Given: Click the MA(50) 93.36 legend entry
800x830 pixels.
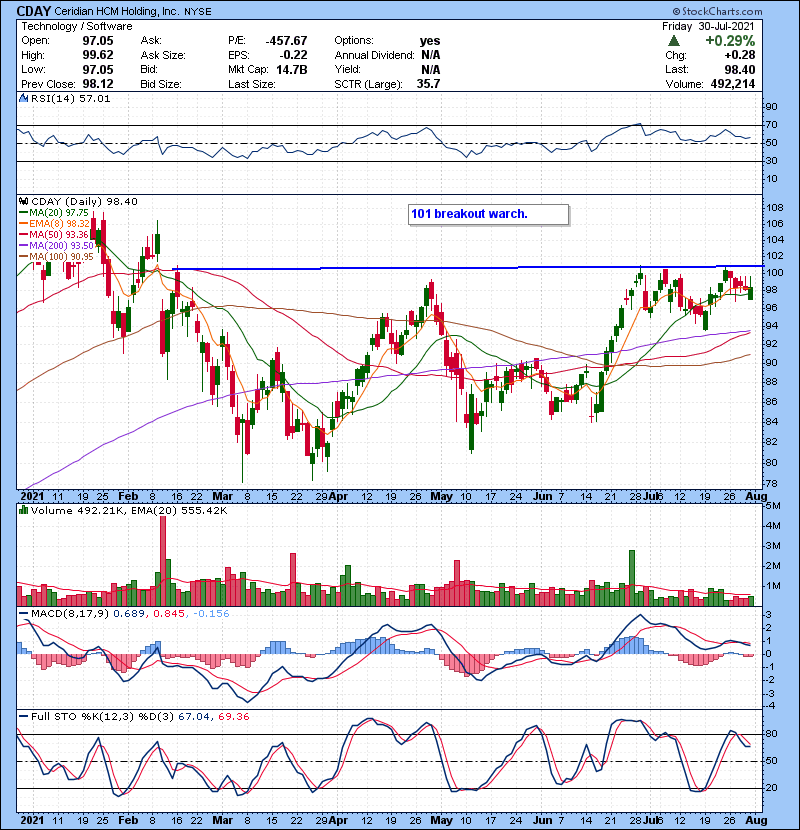Looking at the screenshot, I should tap(54, 234).
